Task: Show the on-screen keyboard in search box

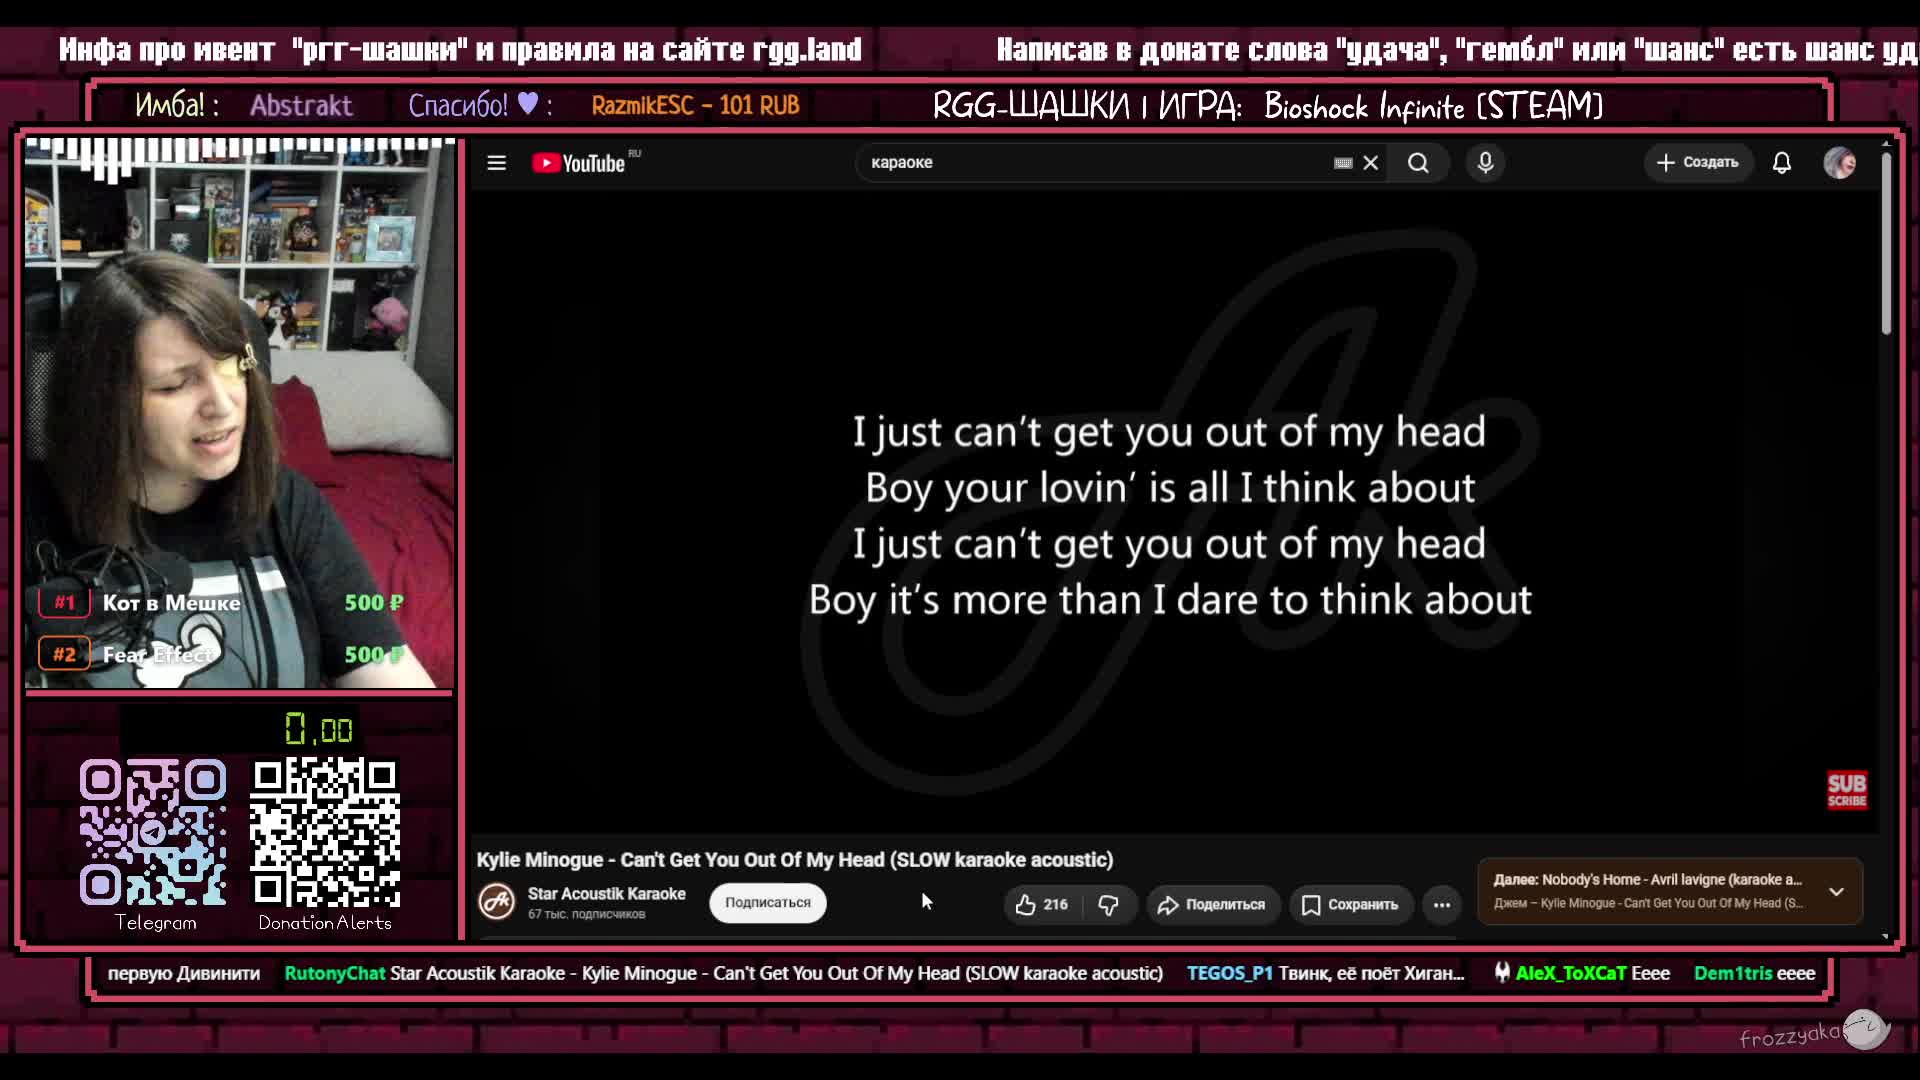Action: pyautogui.click(x=1343, y=163)
